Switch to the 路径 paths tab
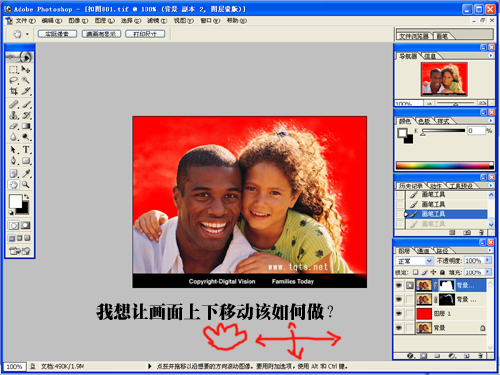Screen dimensions: 500x375 pyautogui.click(x=442, y=251)
